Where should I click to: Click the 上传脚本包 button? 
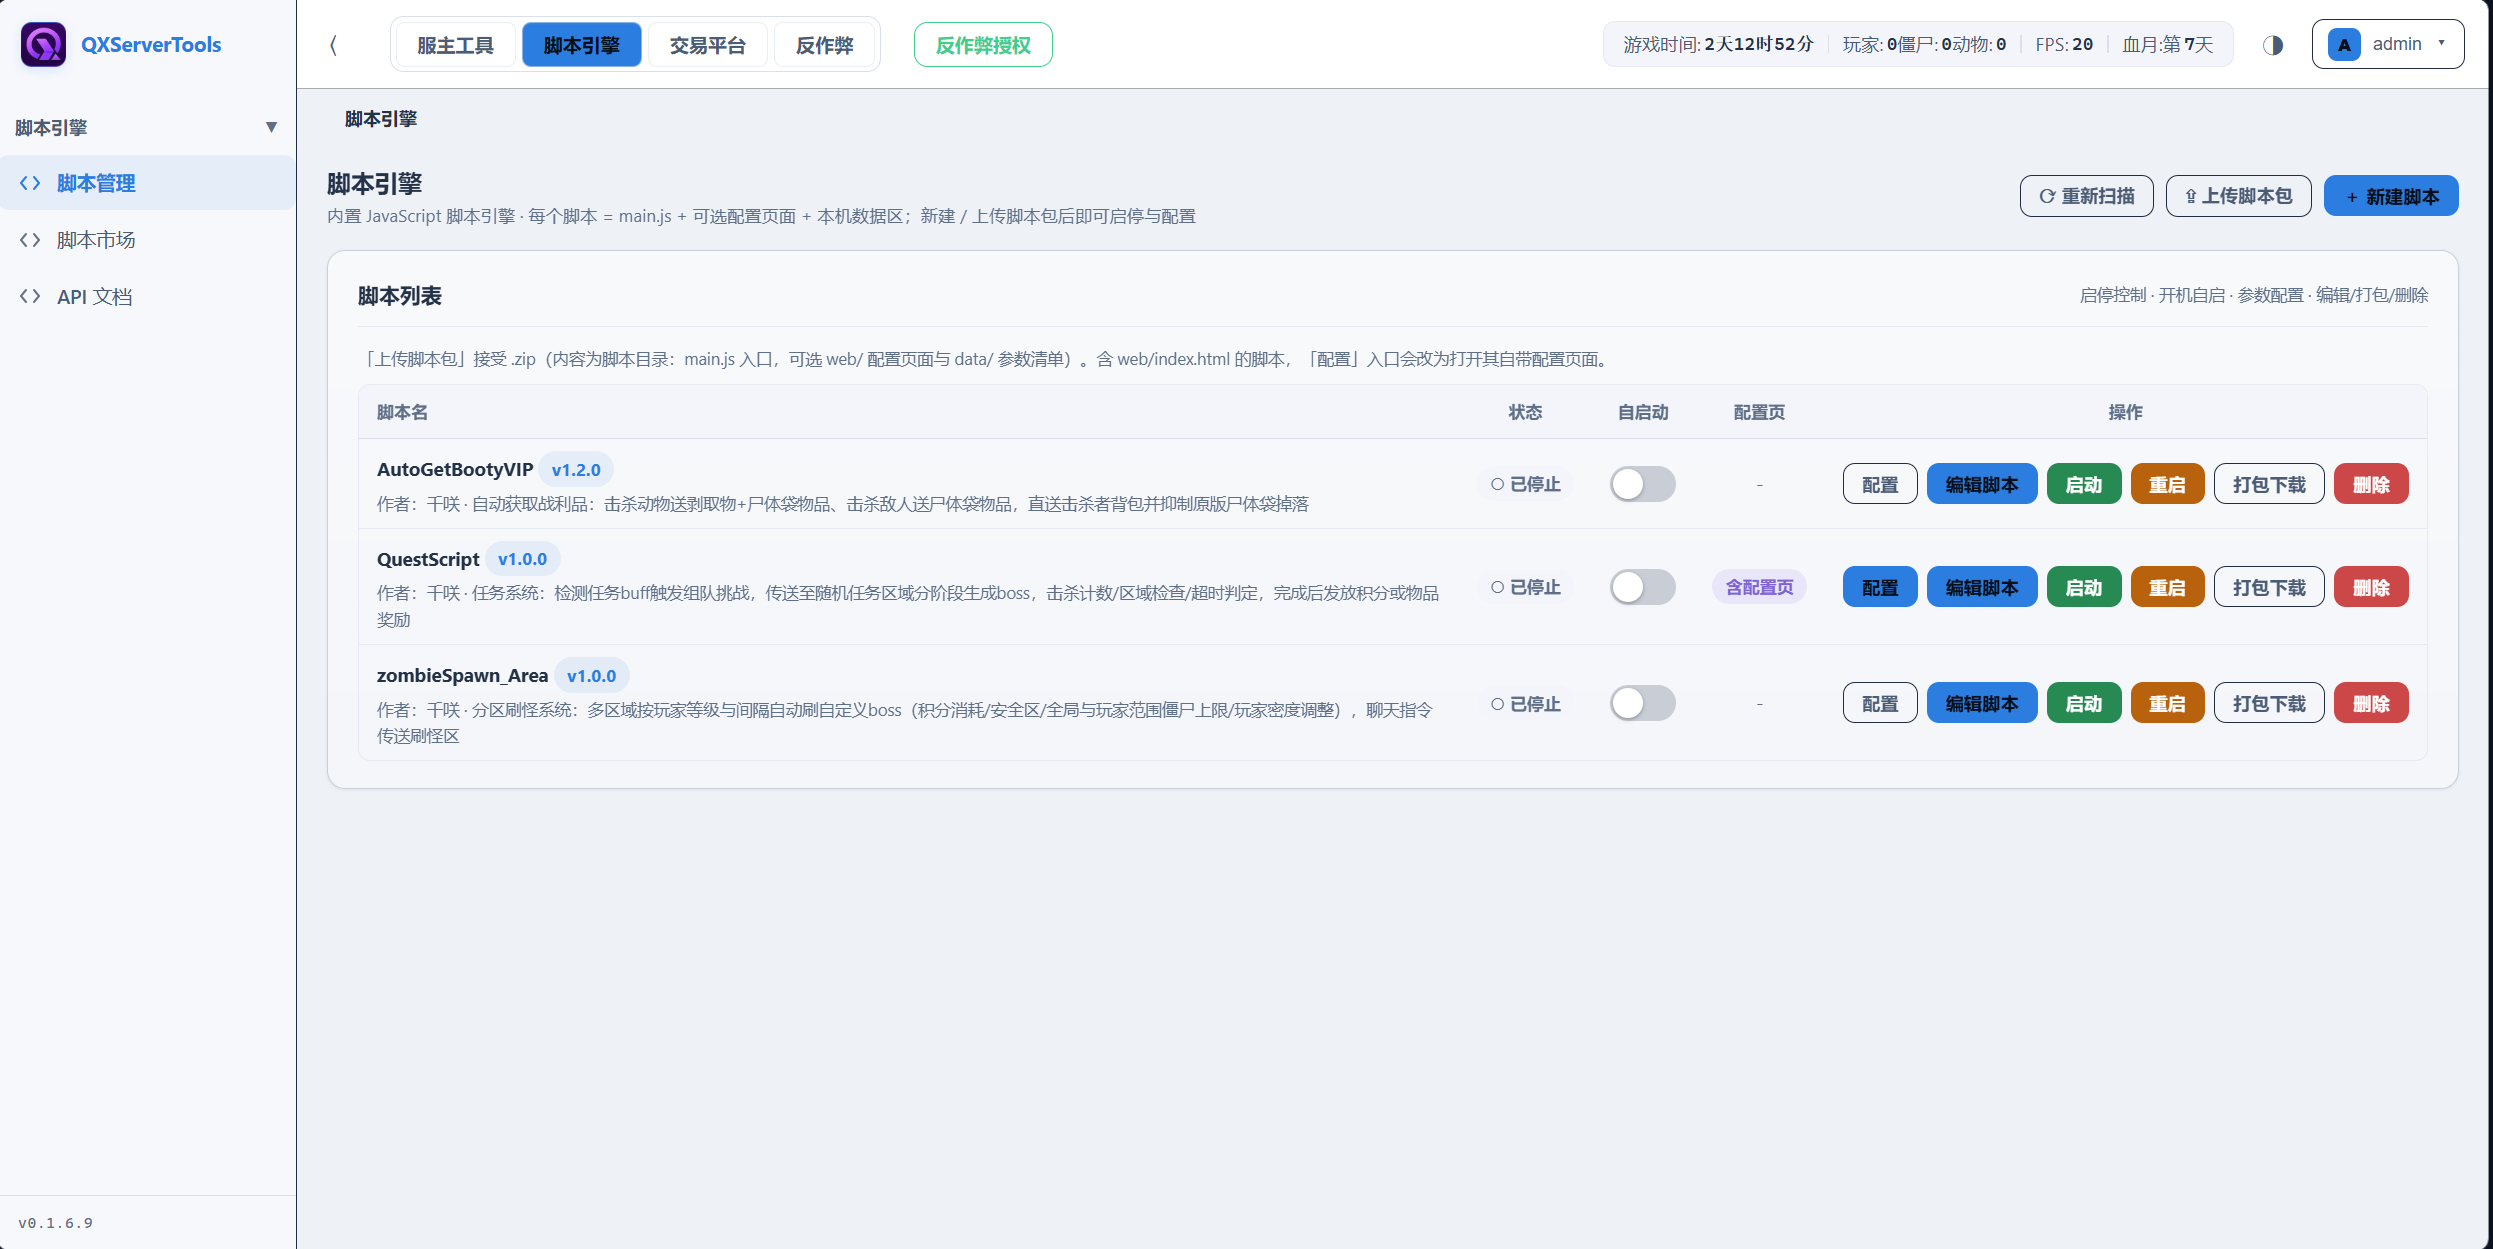2238,196
